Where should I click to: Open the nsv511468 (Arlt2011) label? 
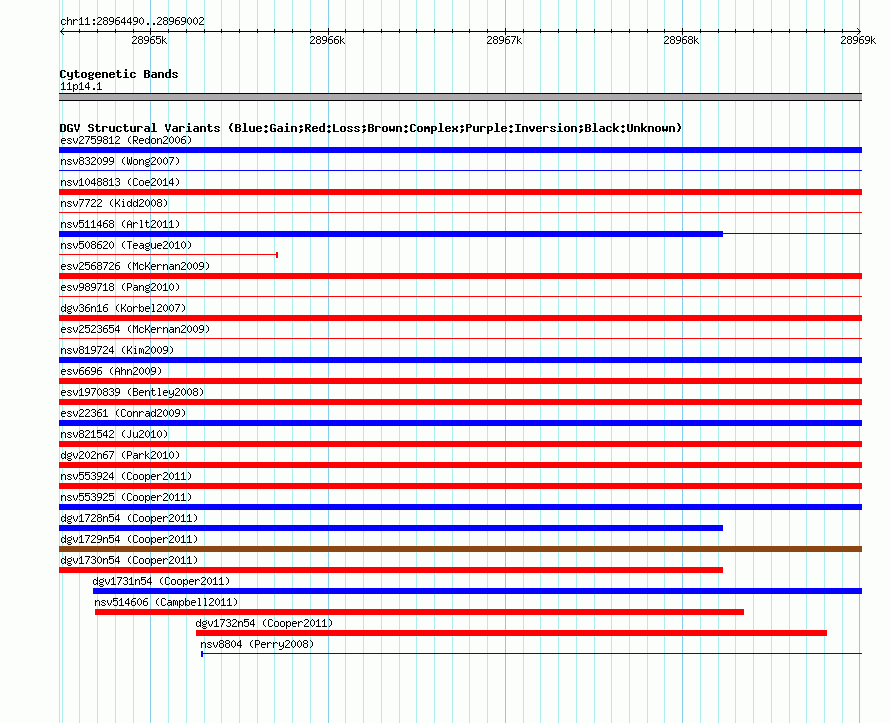tap(120, 224)
